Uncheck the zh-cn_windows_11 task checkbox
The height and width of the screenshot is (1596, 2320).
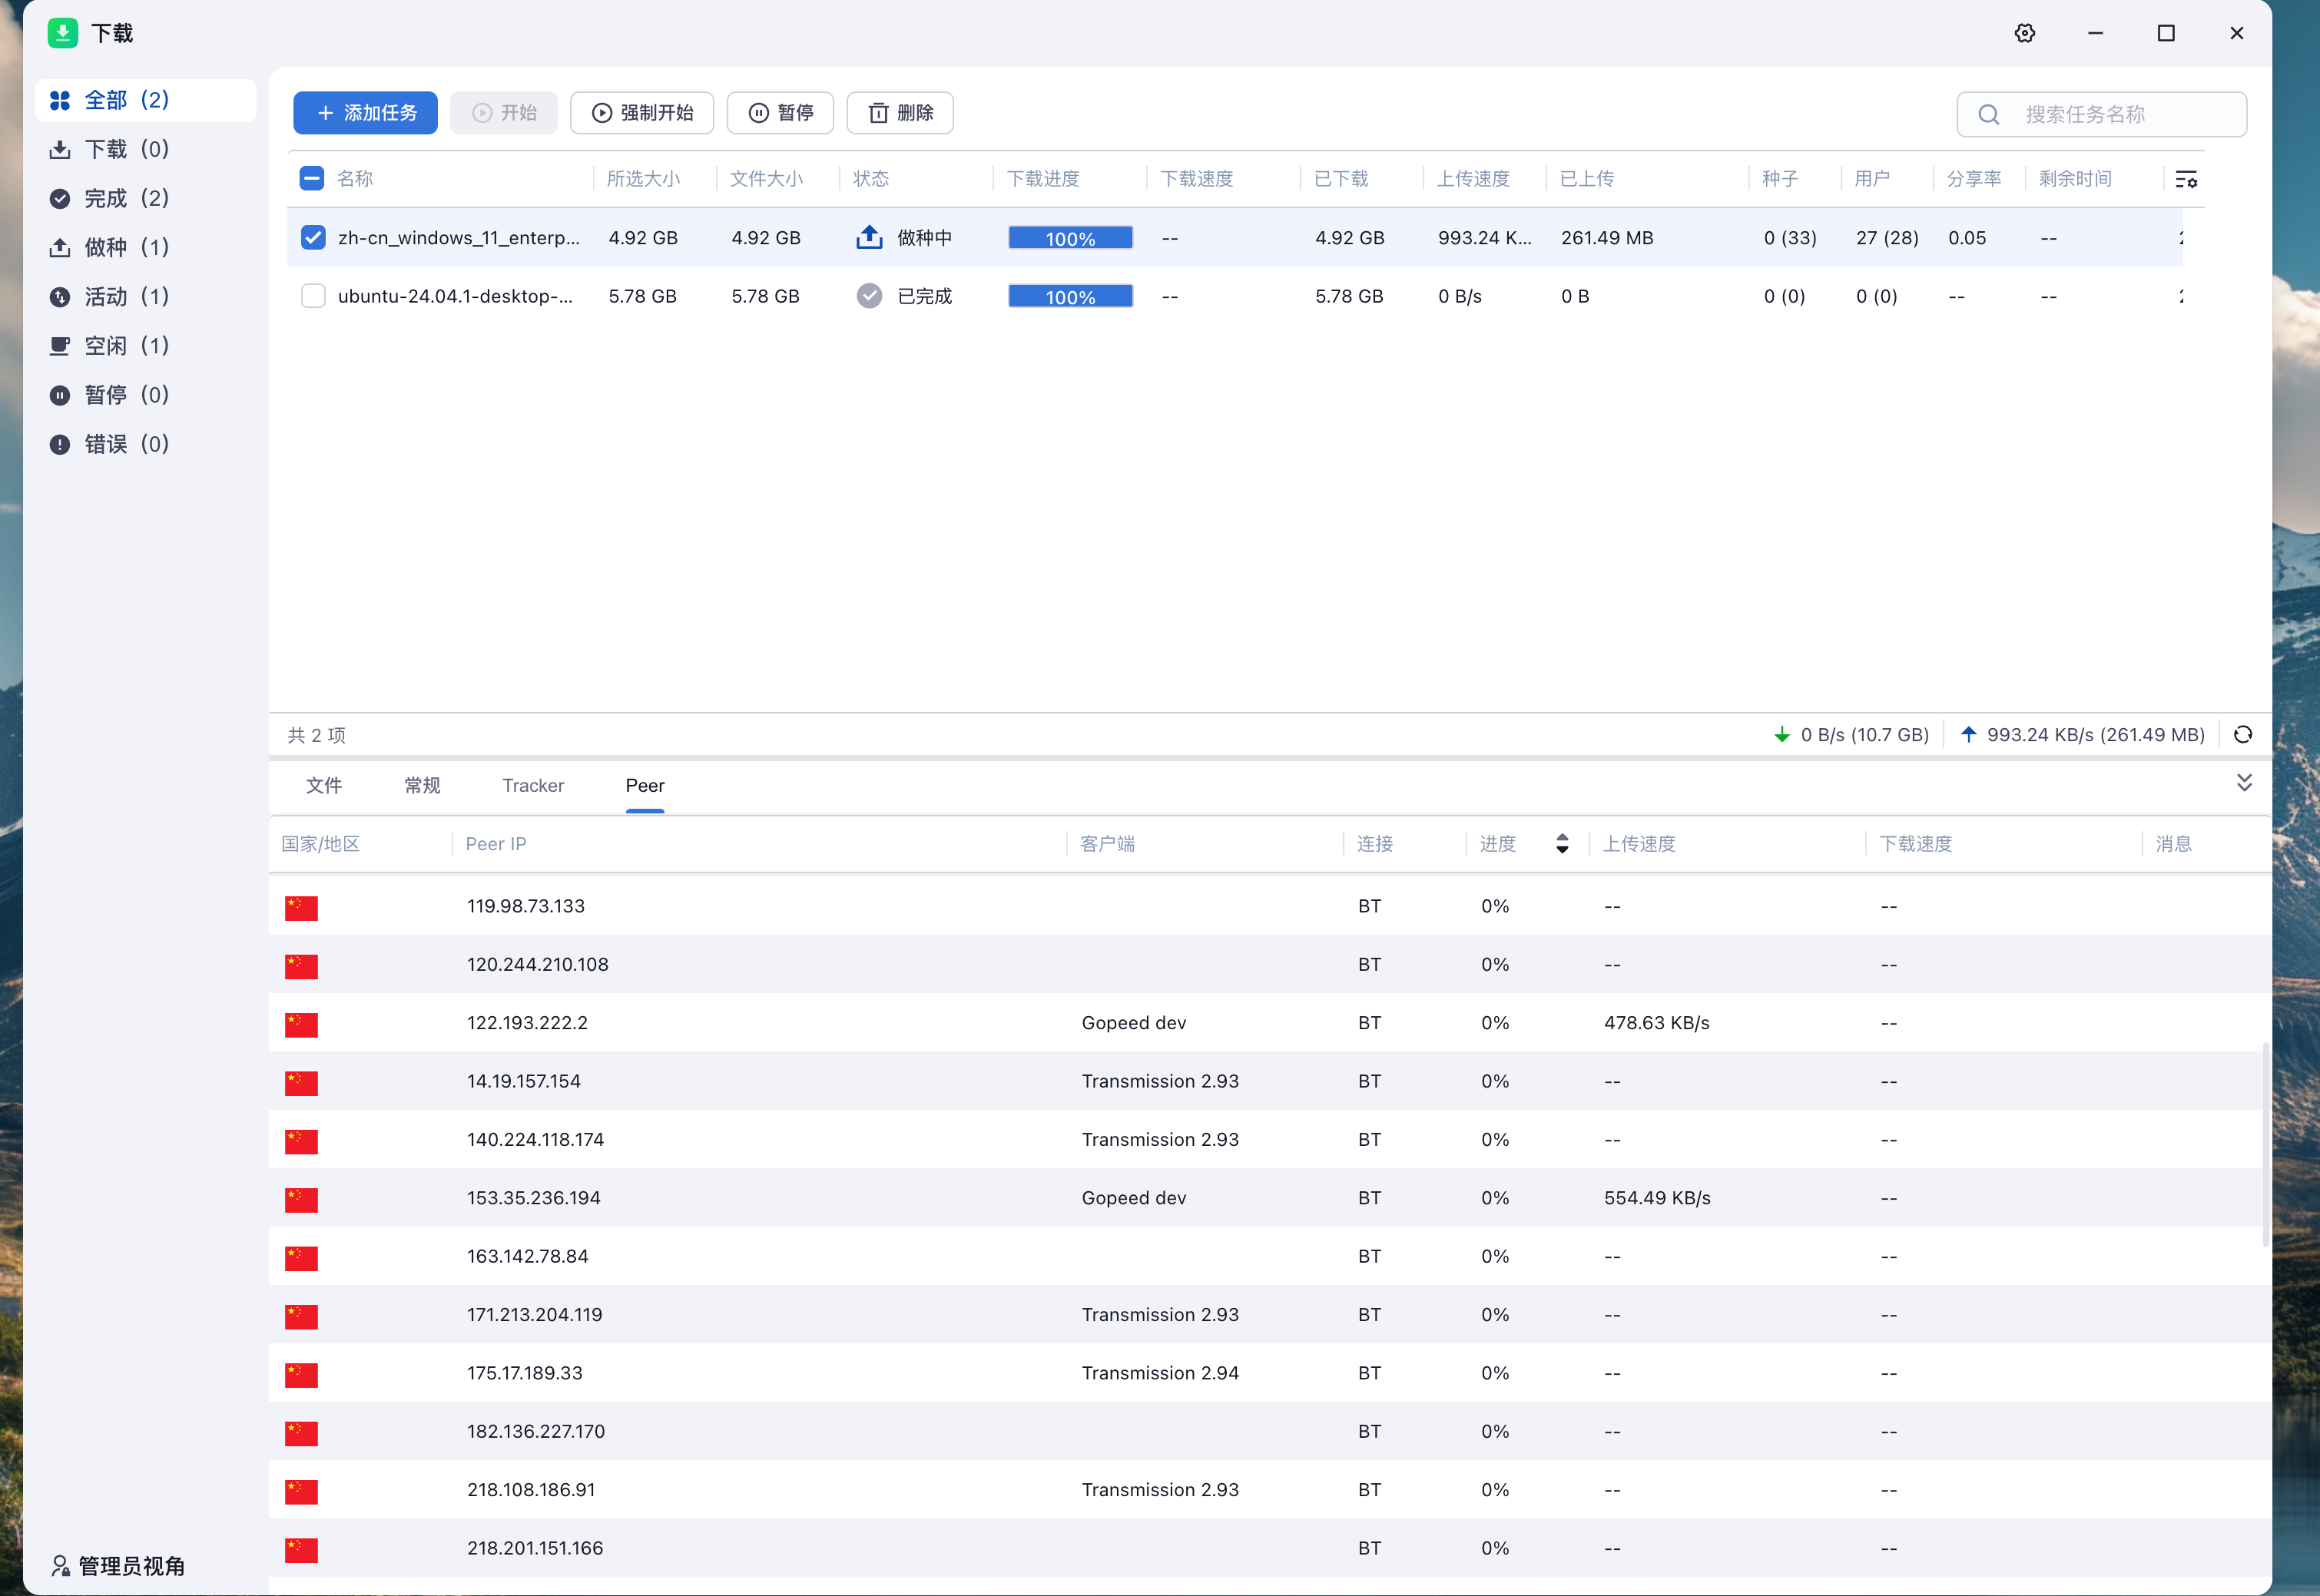coord(313,237)
